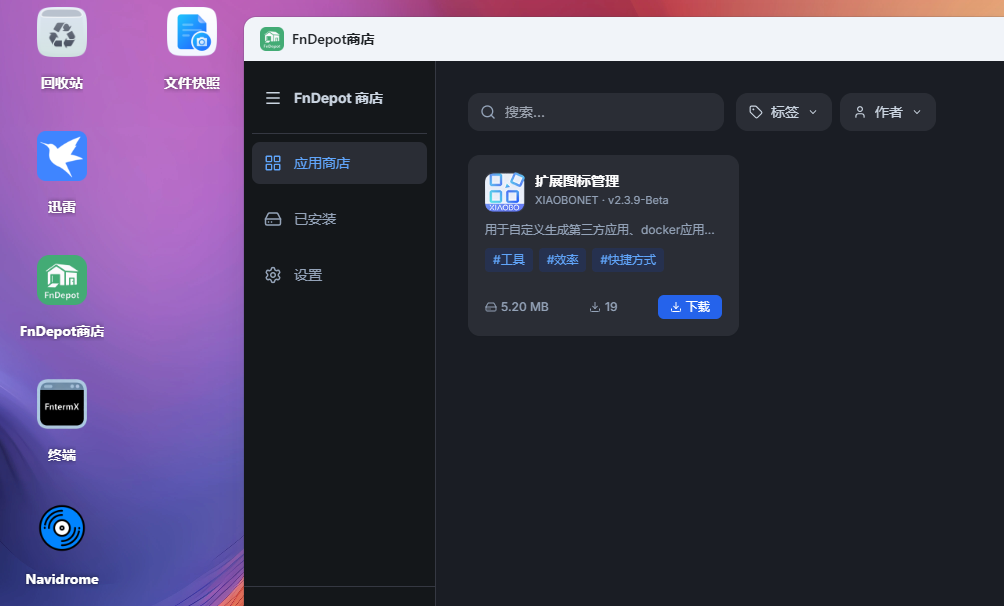Open the 扩展图标管理 app title
The width and height of the screenshot is (1004, 606).
click(x=577, y=181)
